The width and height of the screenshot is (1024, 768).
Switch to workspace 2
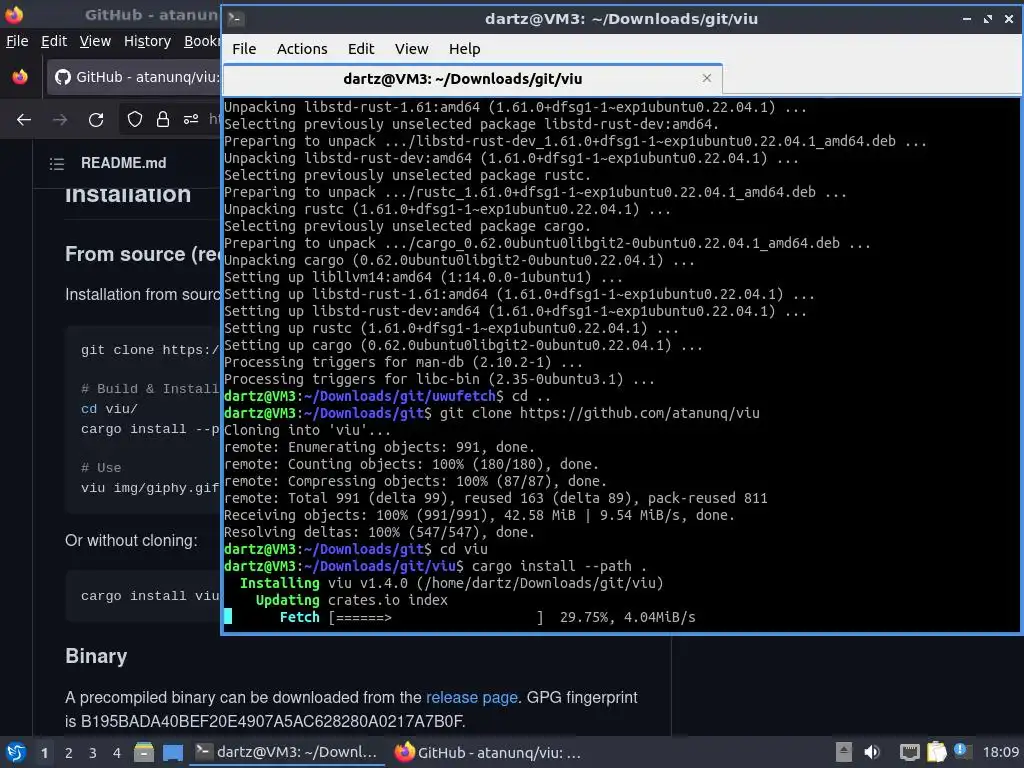click(x=69, y=753)
